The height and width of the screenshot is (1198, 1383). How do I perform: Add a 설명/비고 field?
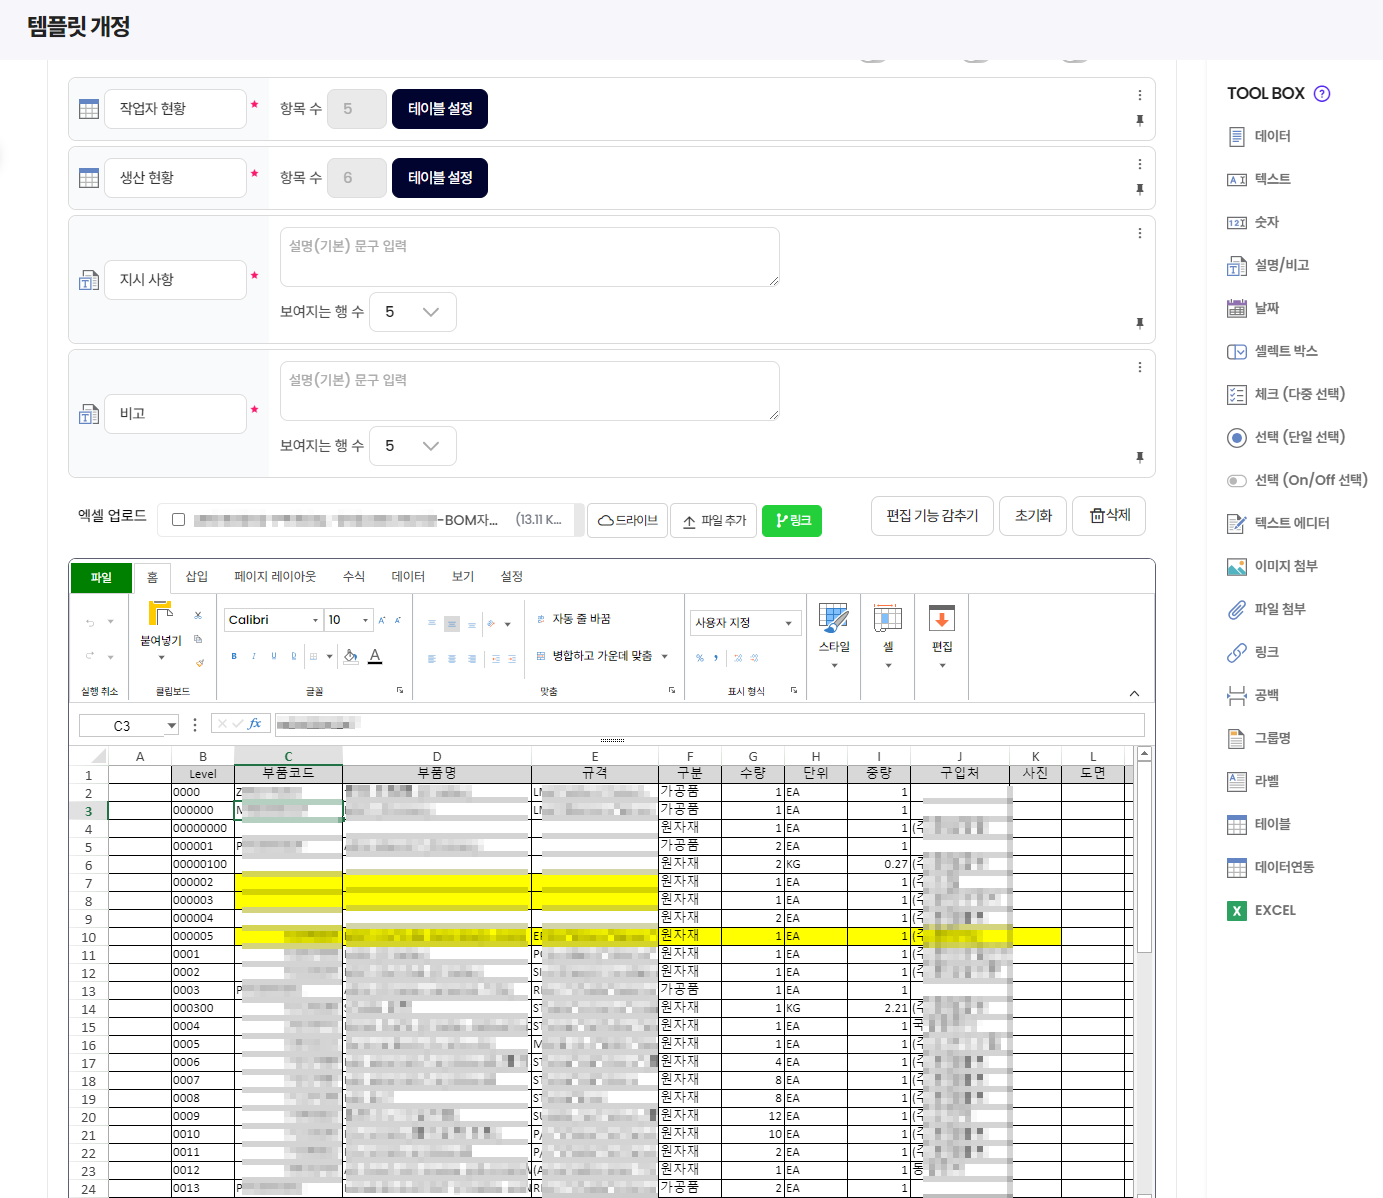pos(1268,265)
